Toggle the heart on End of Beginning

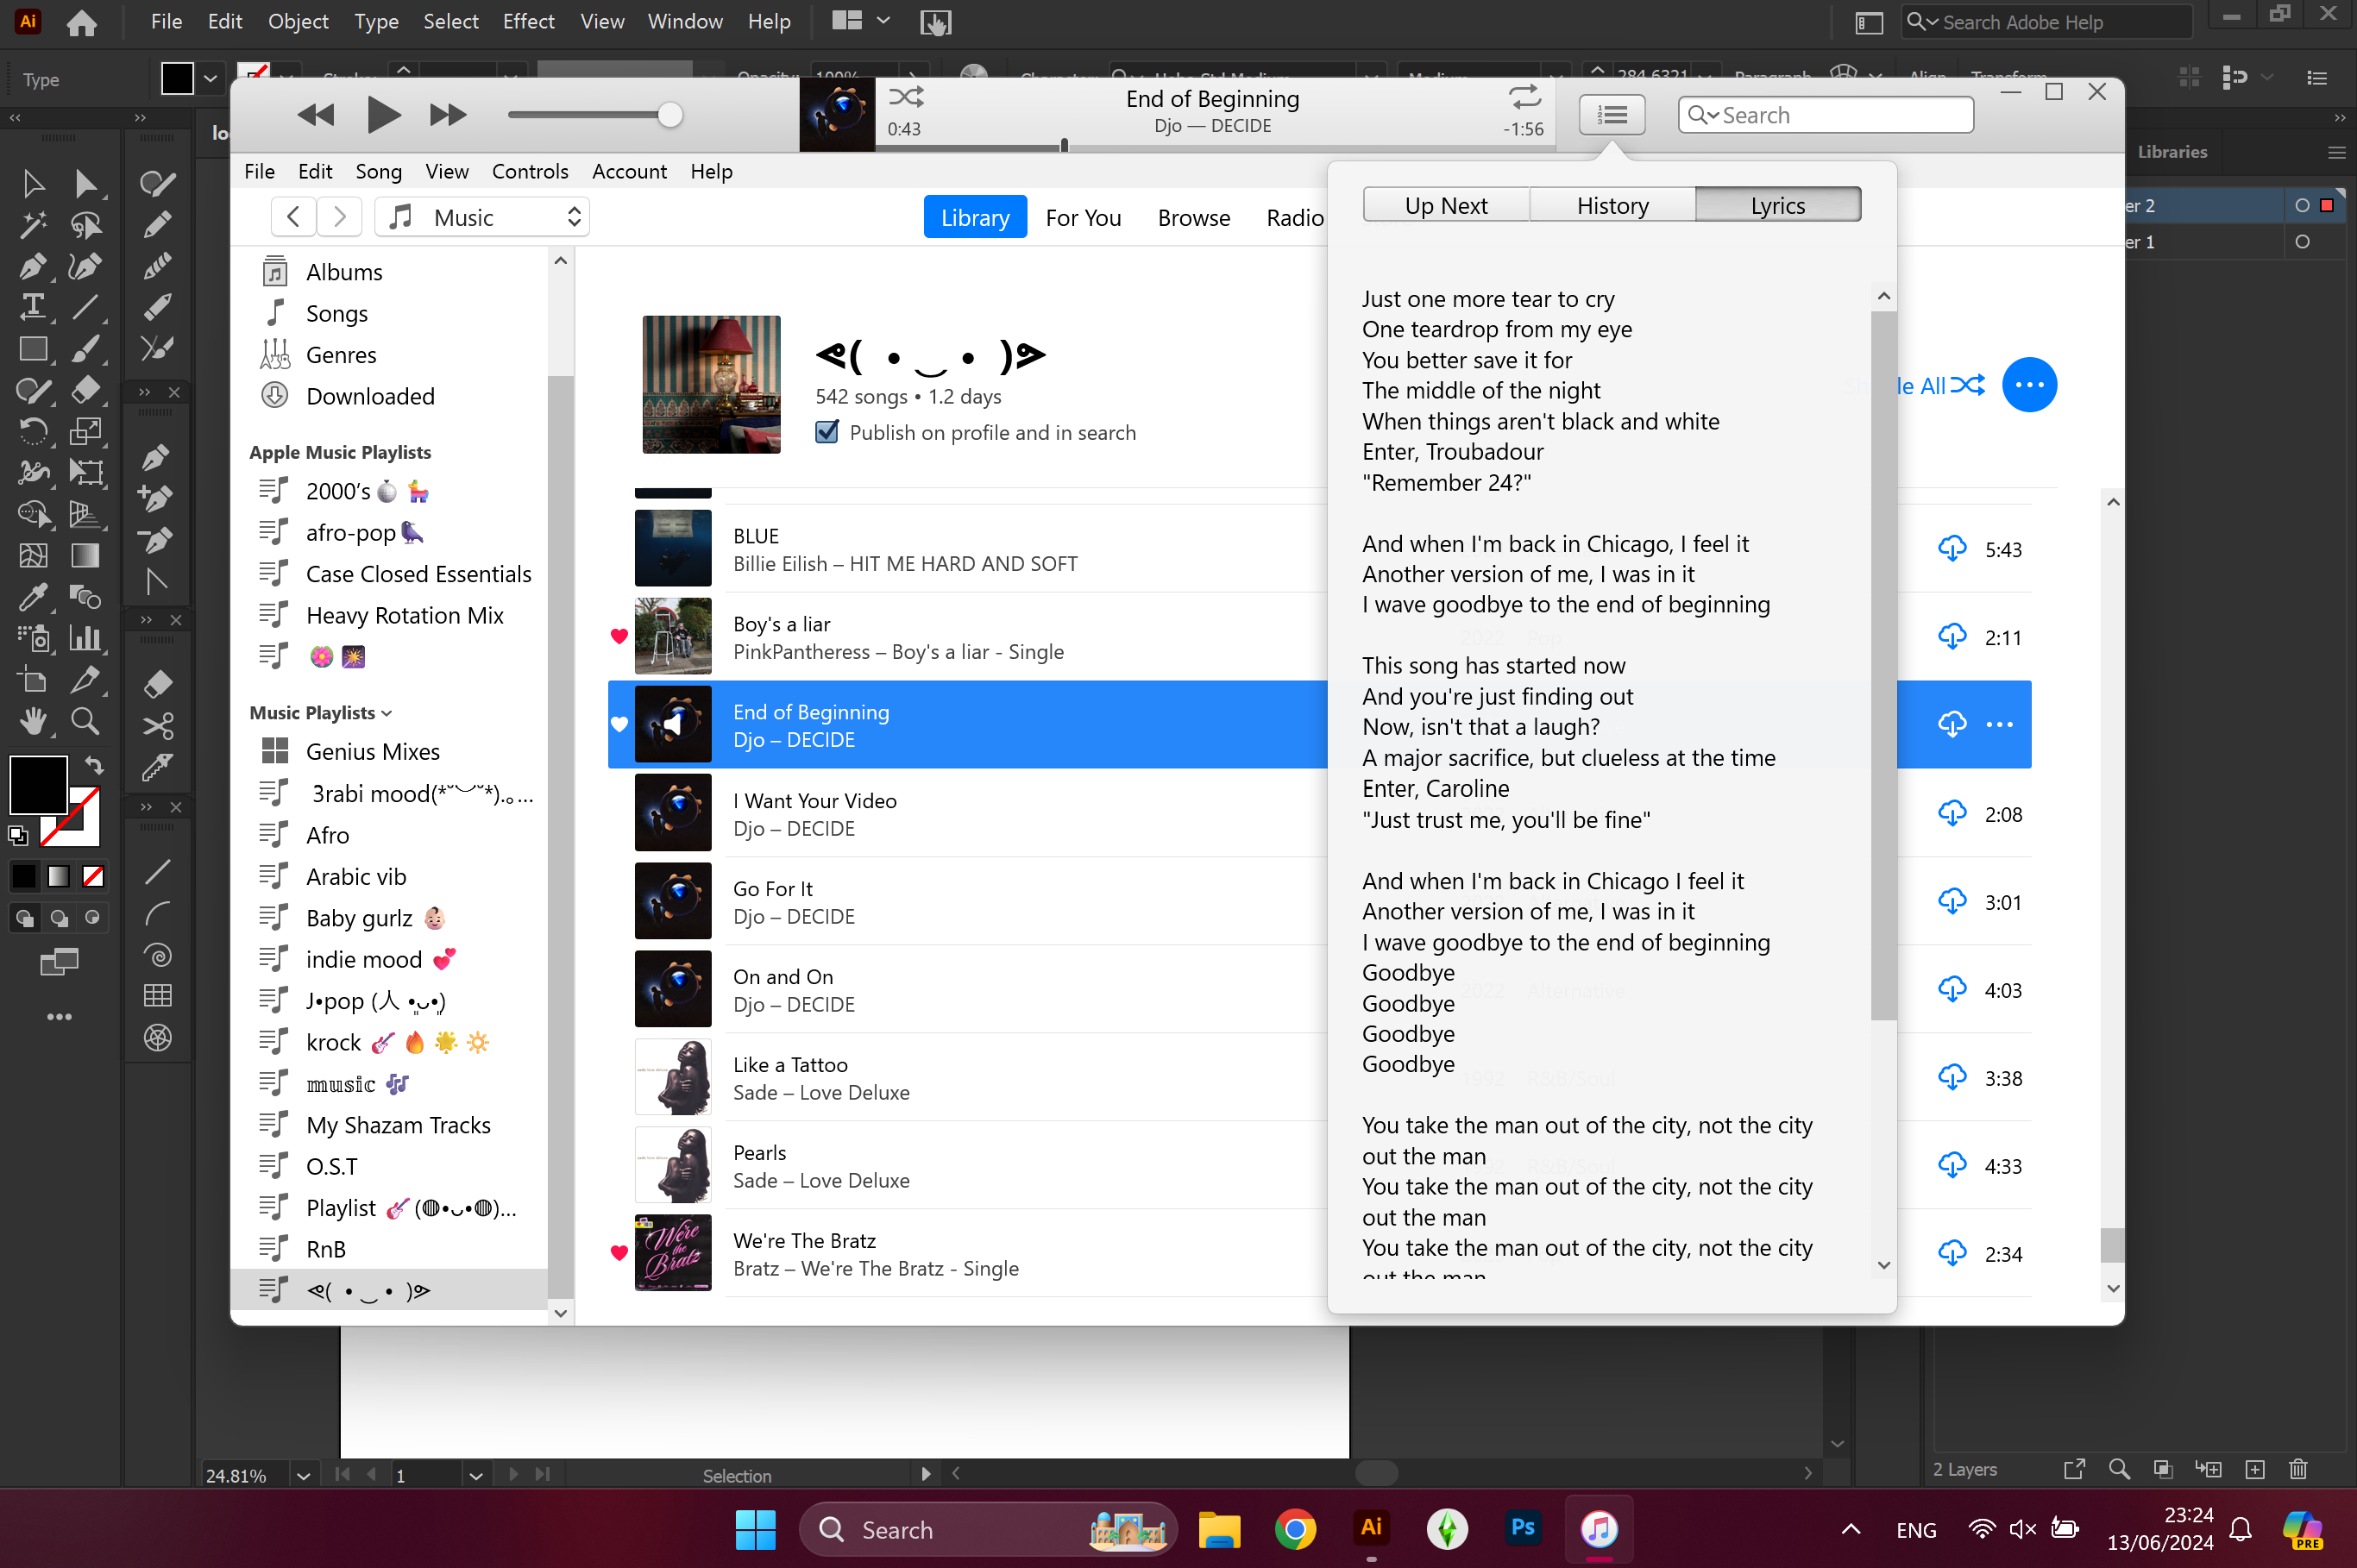tap(618, 724)
